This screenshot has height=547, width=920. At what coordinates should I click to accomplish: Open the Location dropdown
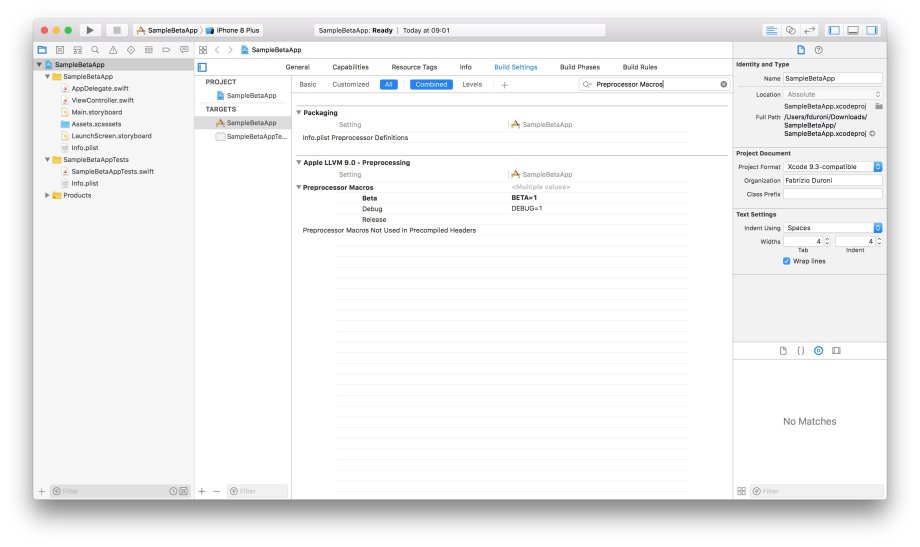833,94
